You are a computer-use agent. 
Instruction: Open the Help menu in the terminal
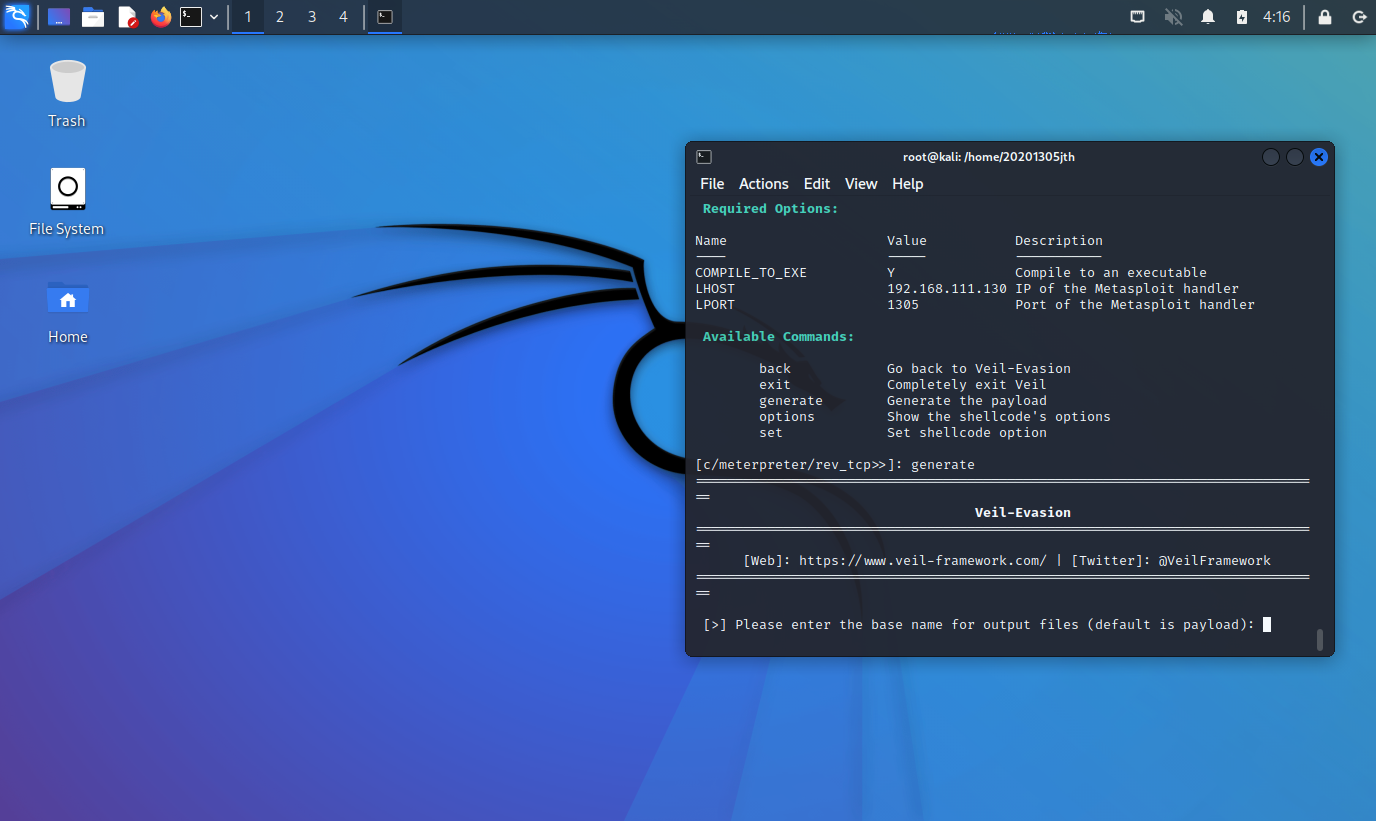[908, 184]
